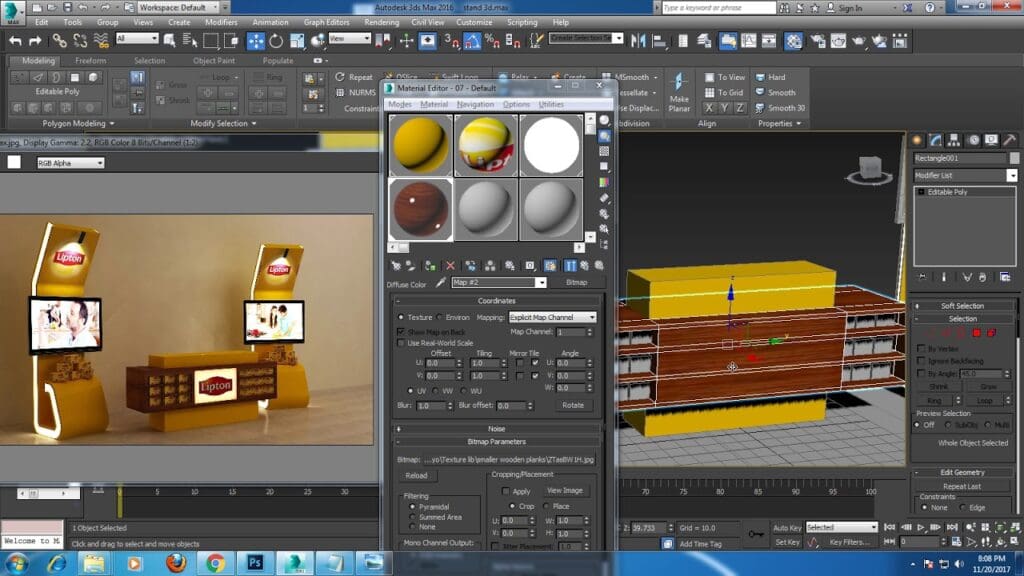Click the Bitmap map type button

577,282
